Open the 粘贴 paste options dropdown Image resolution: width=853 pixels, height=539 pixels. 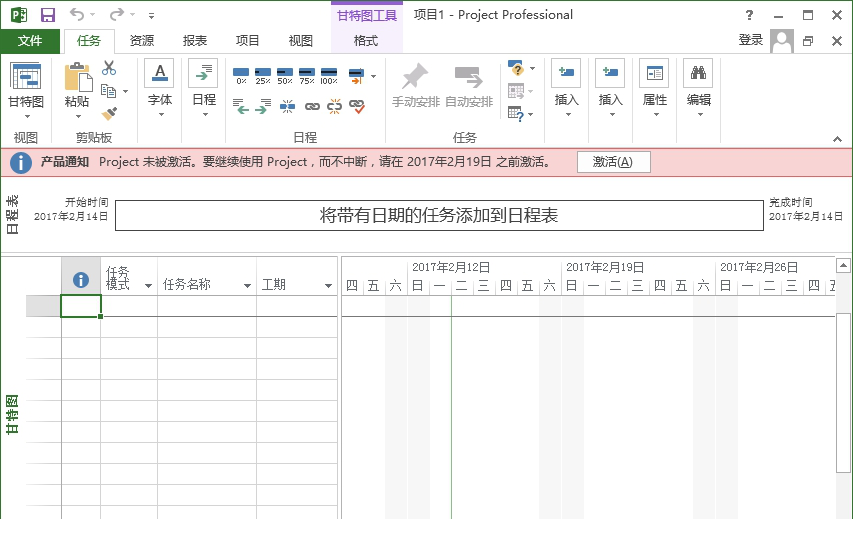77,115
